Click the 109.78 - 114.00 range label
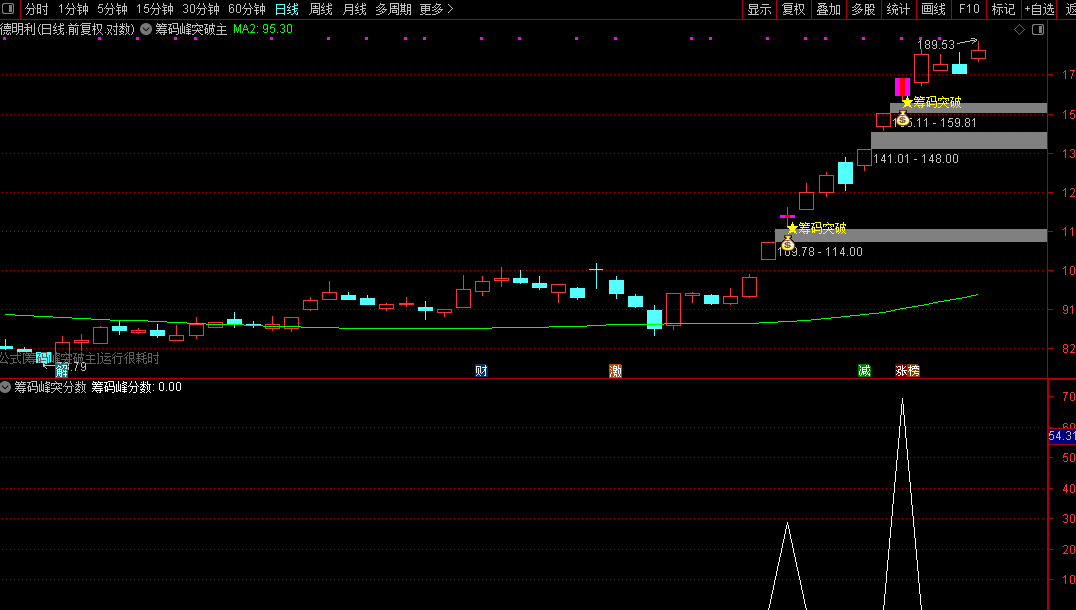1076x610 pixels. [x=820, y=252]
